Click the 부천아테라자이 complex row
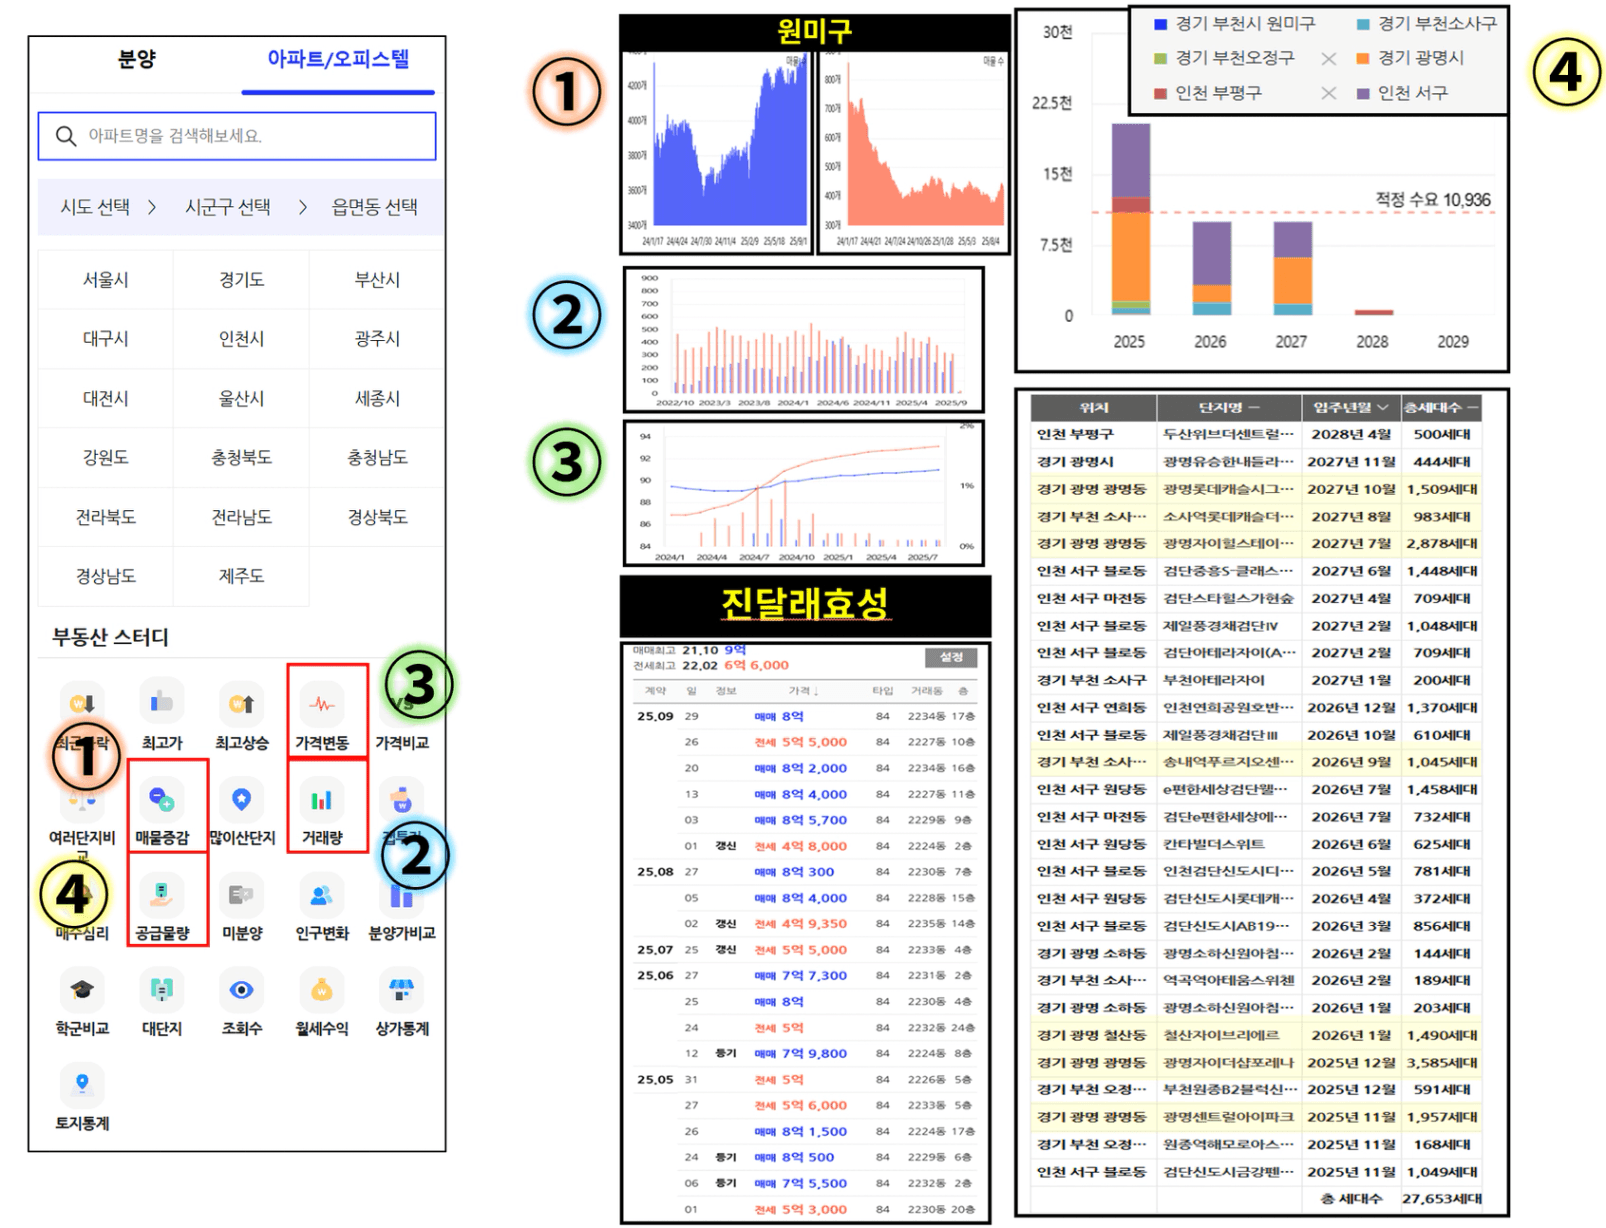Image resolution: width=1606 pixels, height=1228 pixels. 1256,680
